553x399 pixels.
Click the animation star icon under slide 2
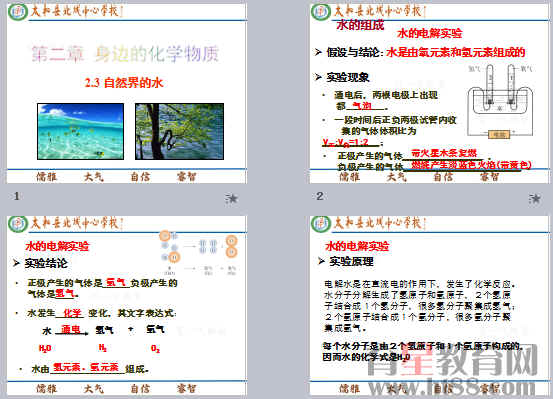click(x=534, y=199)
